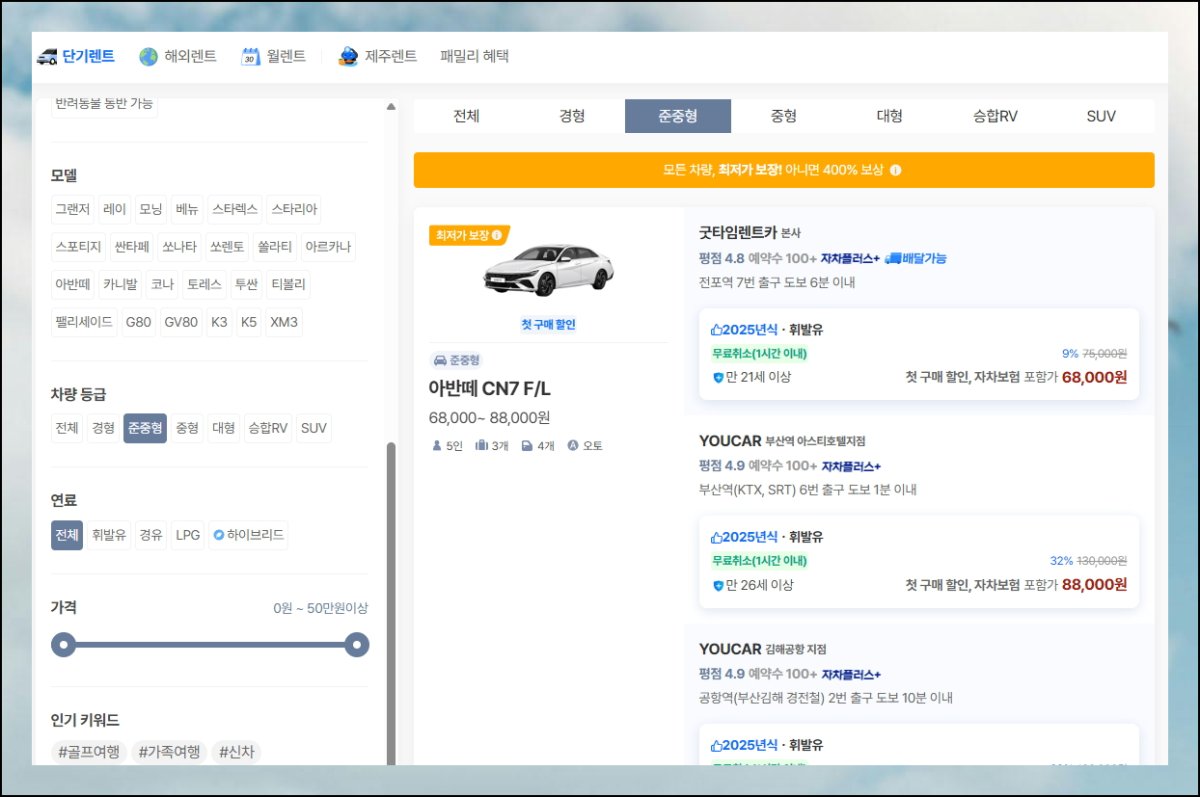
Task: Select 88,000원 offer from YOUCAR 부산역
Action: coord(919,561)
